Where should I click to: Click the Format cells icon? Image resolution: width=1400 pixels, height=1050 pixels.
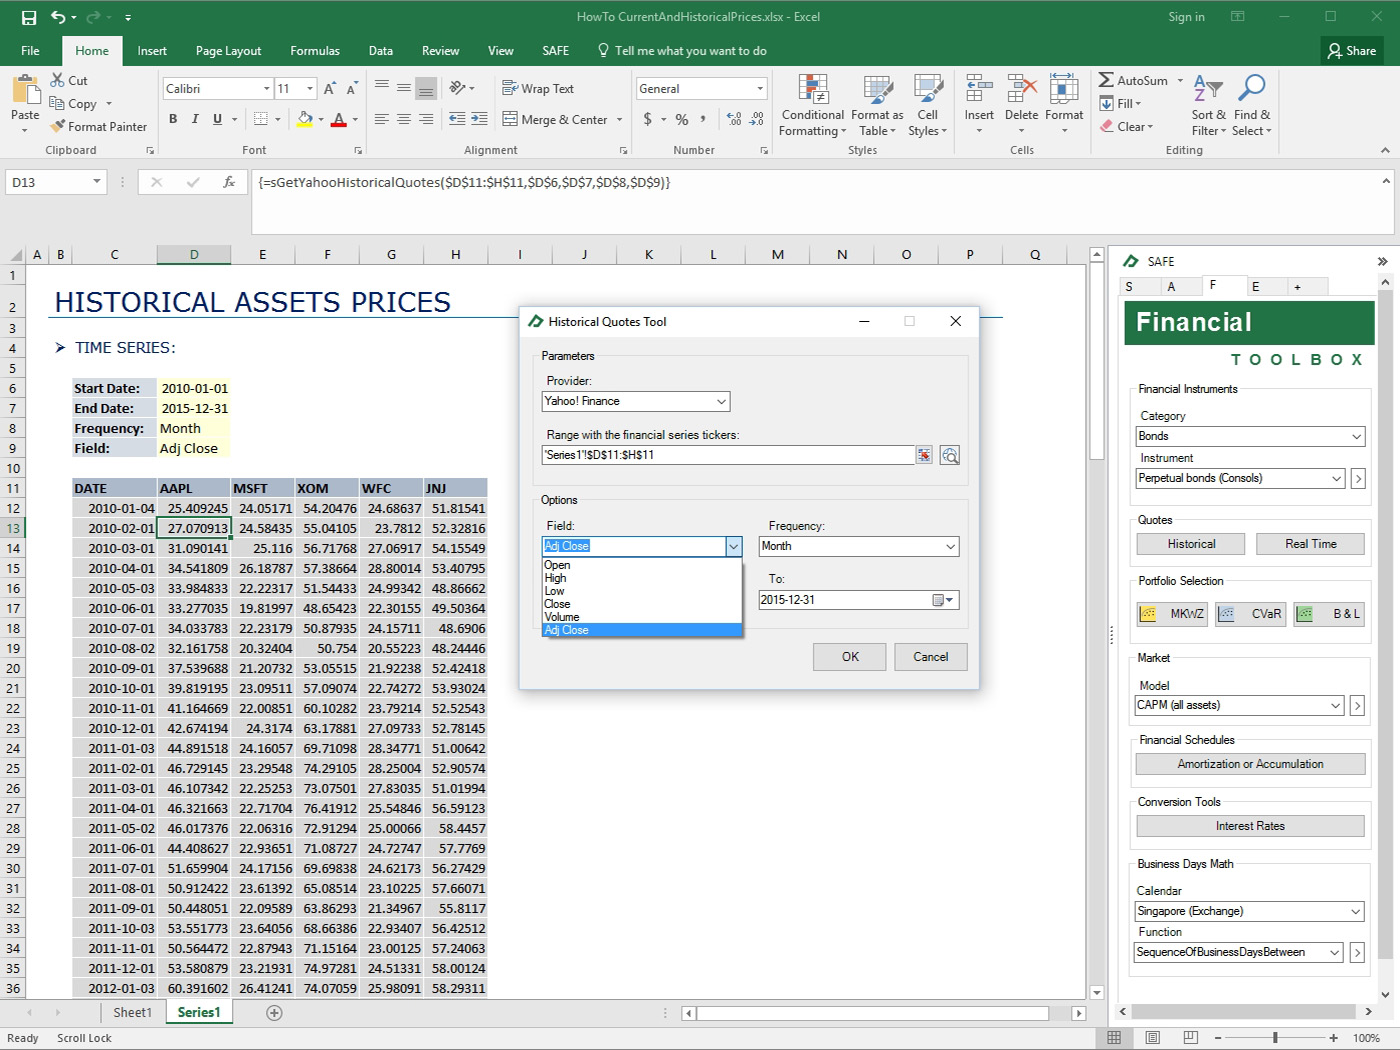[x=1064, y=89]
